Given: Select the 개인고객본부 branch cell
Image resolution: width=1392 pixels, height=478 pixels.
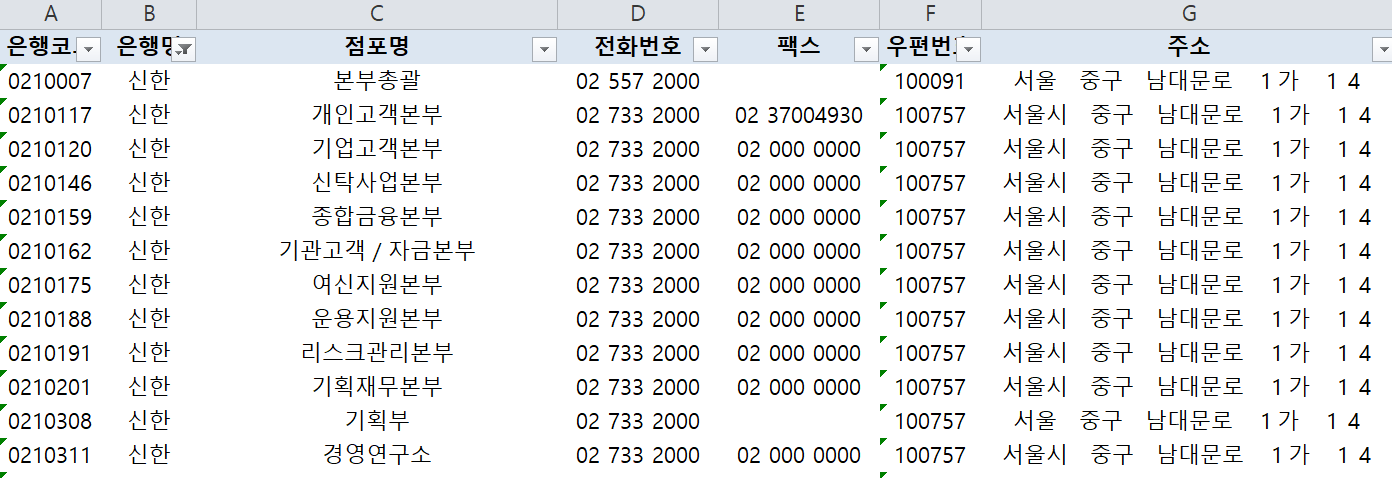Looking at the screenshot, I should [x=377, y=115].
